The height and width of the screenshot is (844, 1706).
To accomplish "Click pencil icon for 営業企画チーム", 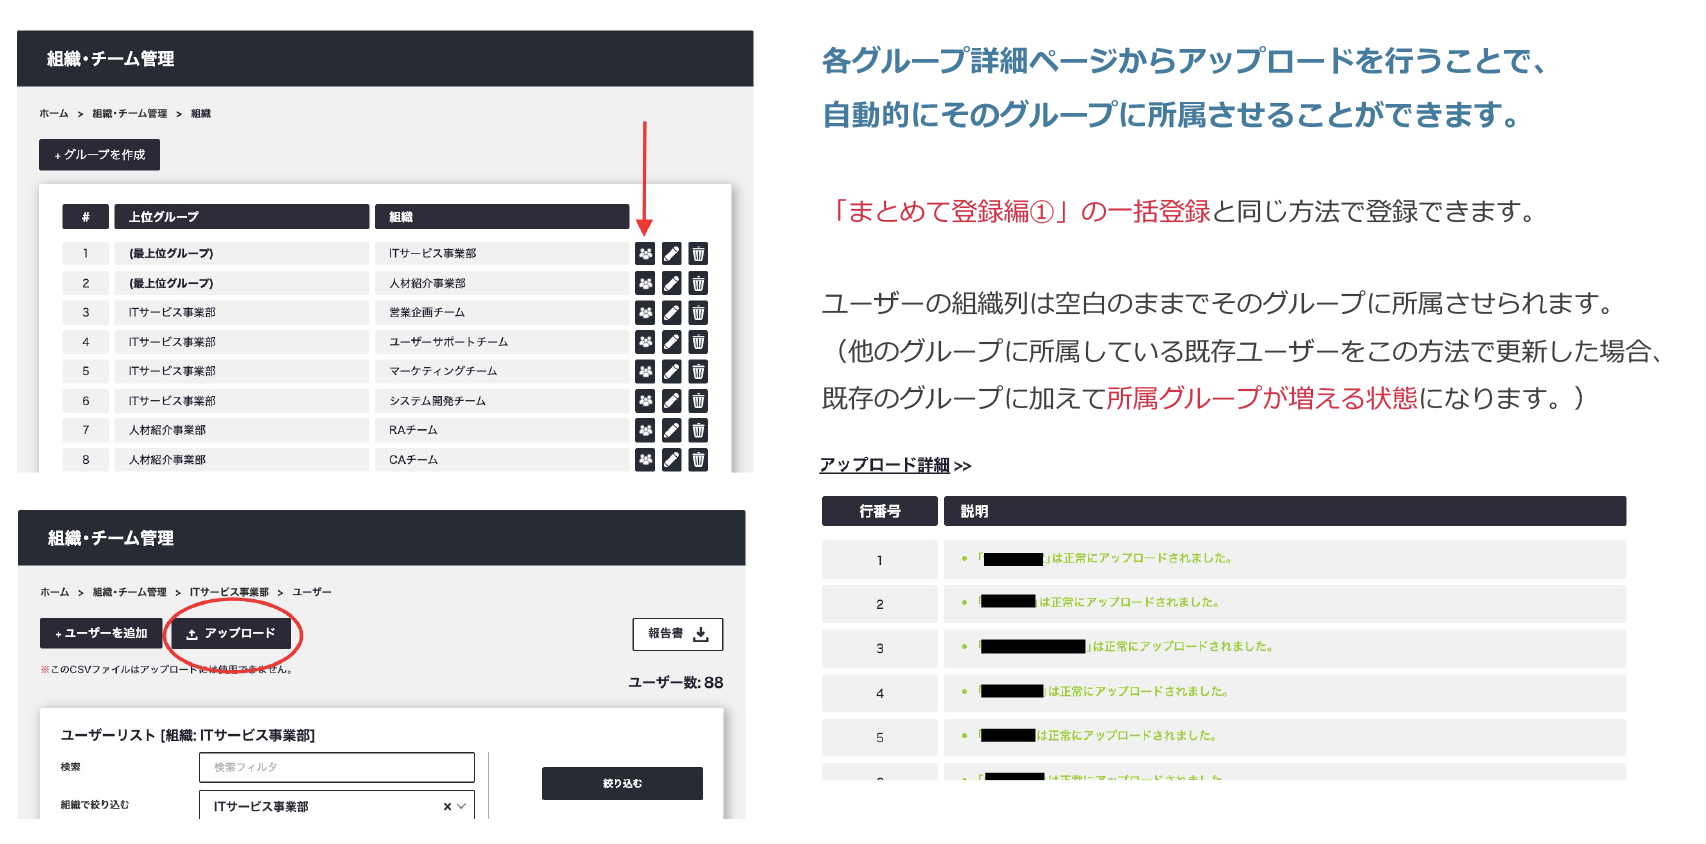I will pos(672,313).
